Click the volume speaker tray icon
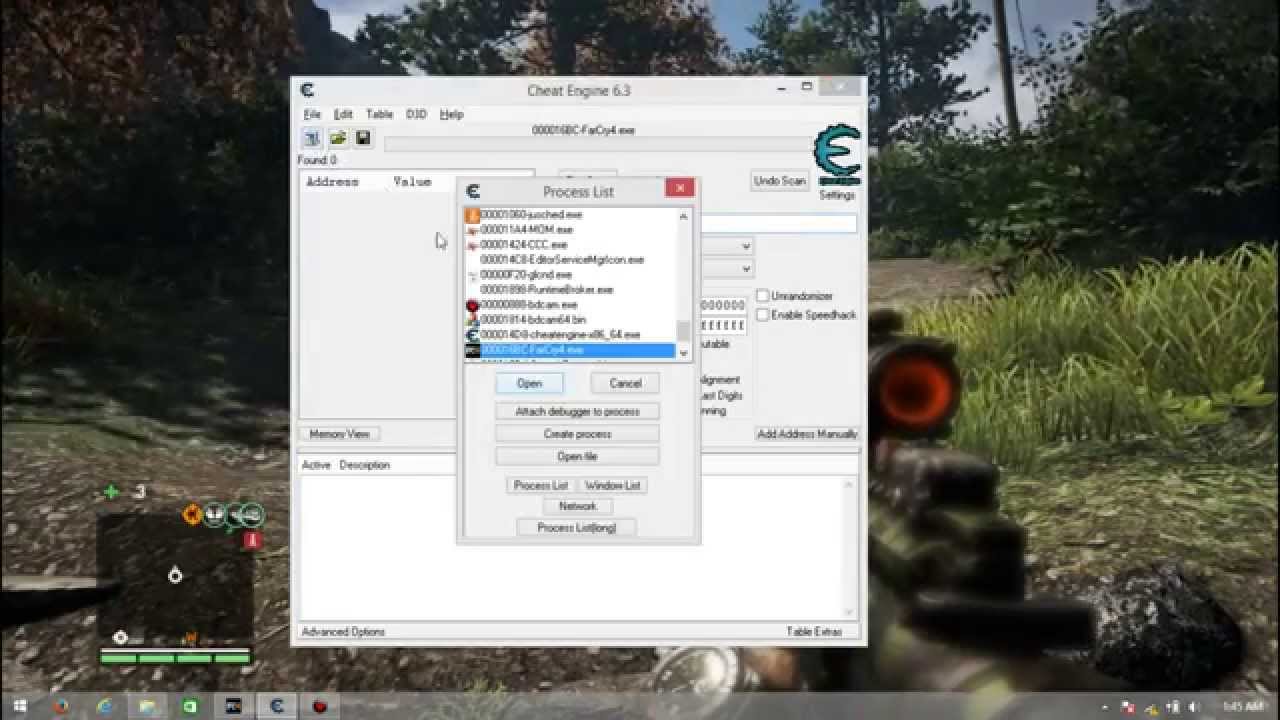The height and width of the screenshot is (720, 1280). coord(1194,706)
